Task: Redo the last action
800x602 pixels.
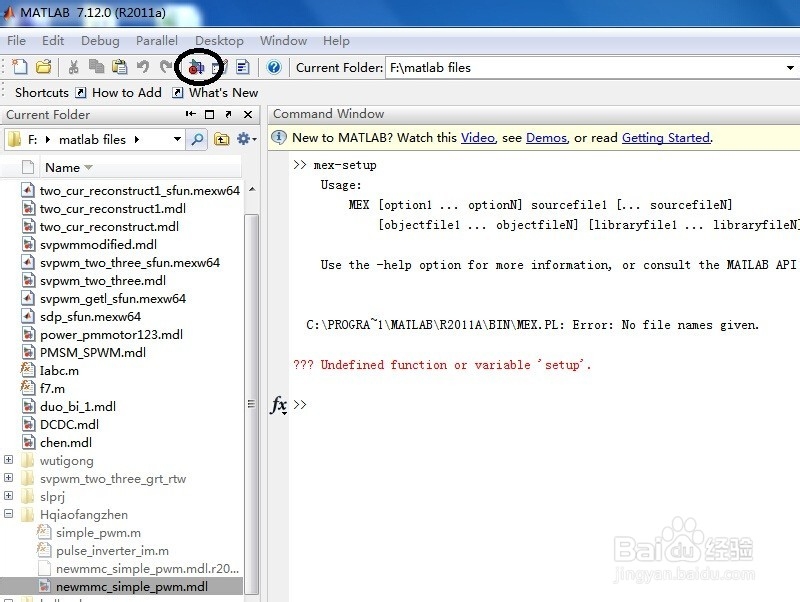Action: pyautogui.click(x=165, y=67)
